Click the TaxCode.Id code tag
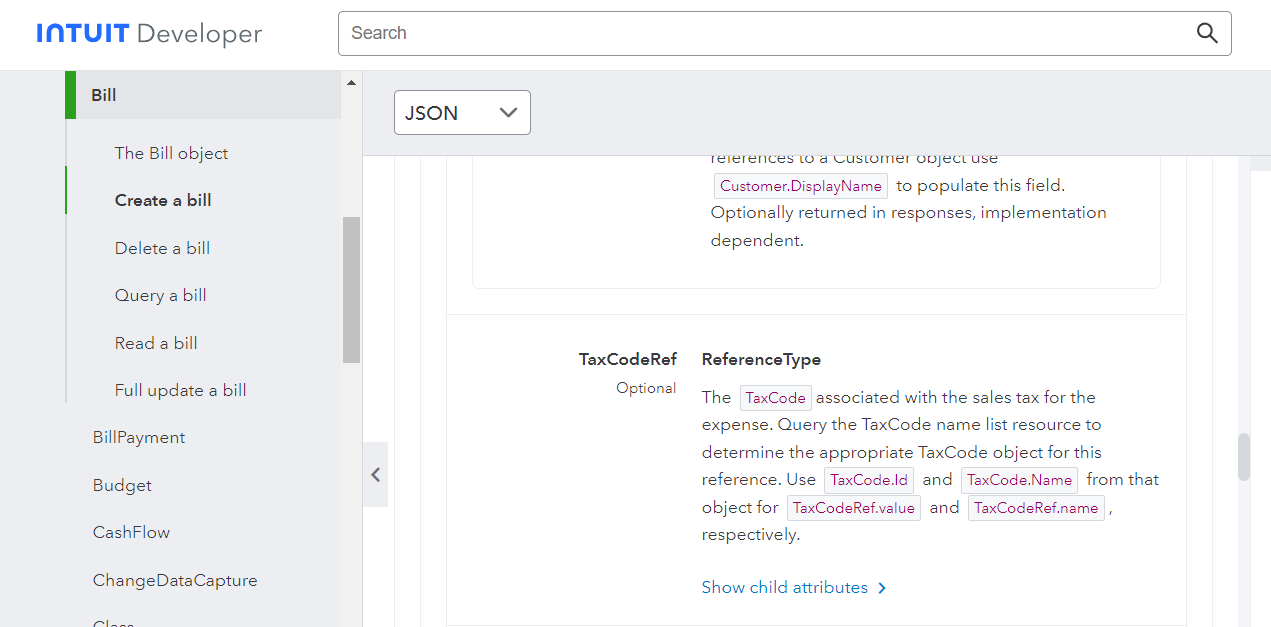The width and height of the screenshot is (1271, 627). tap(869, 480)
